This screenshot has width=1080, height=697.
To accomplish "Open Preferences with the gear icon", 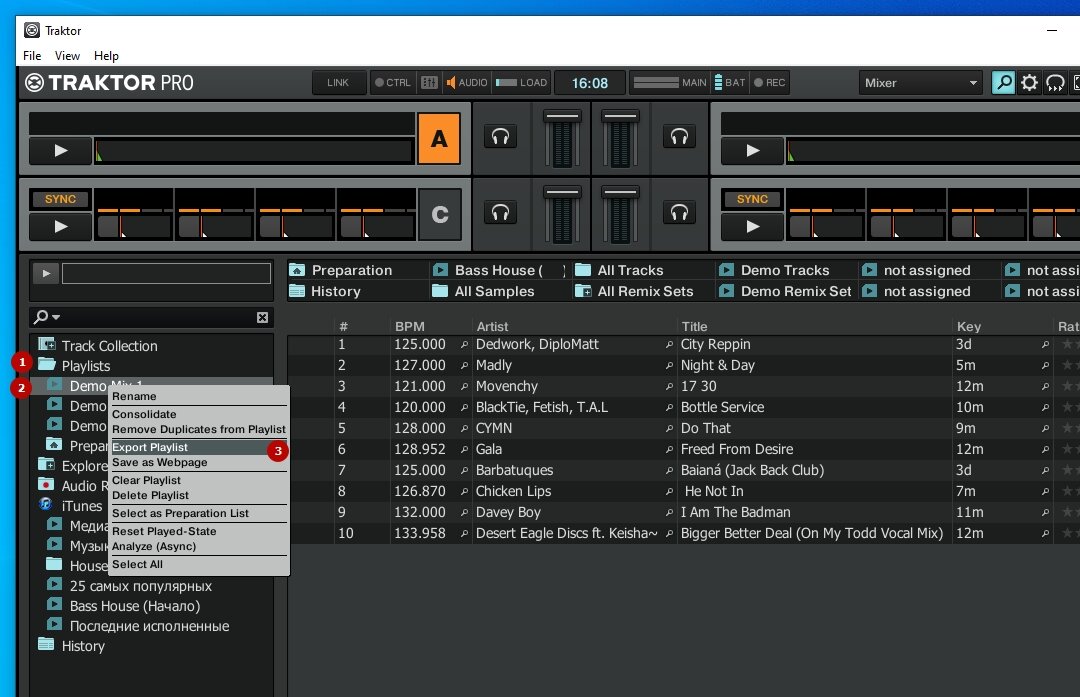I will (x=1029, y=82).
